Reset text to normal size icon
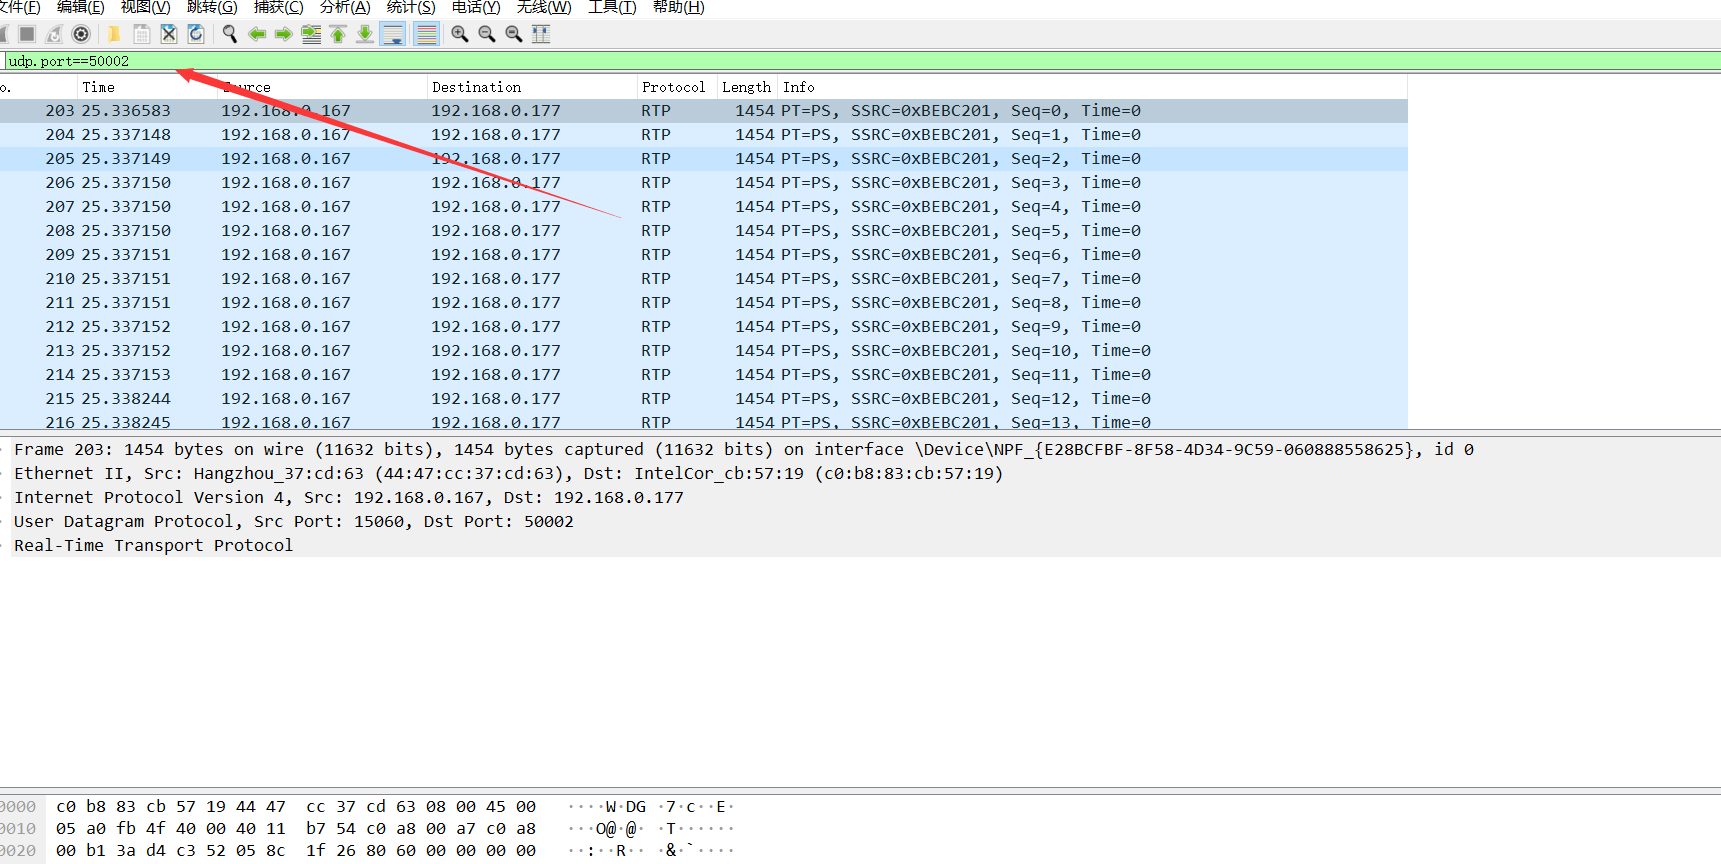 (x=514, y=34)
